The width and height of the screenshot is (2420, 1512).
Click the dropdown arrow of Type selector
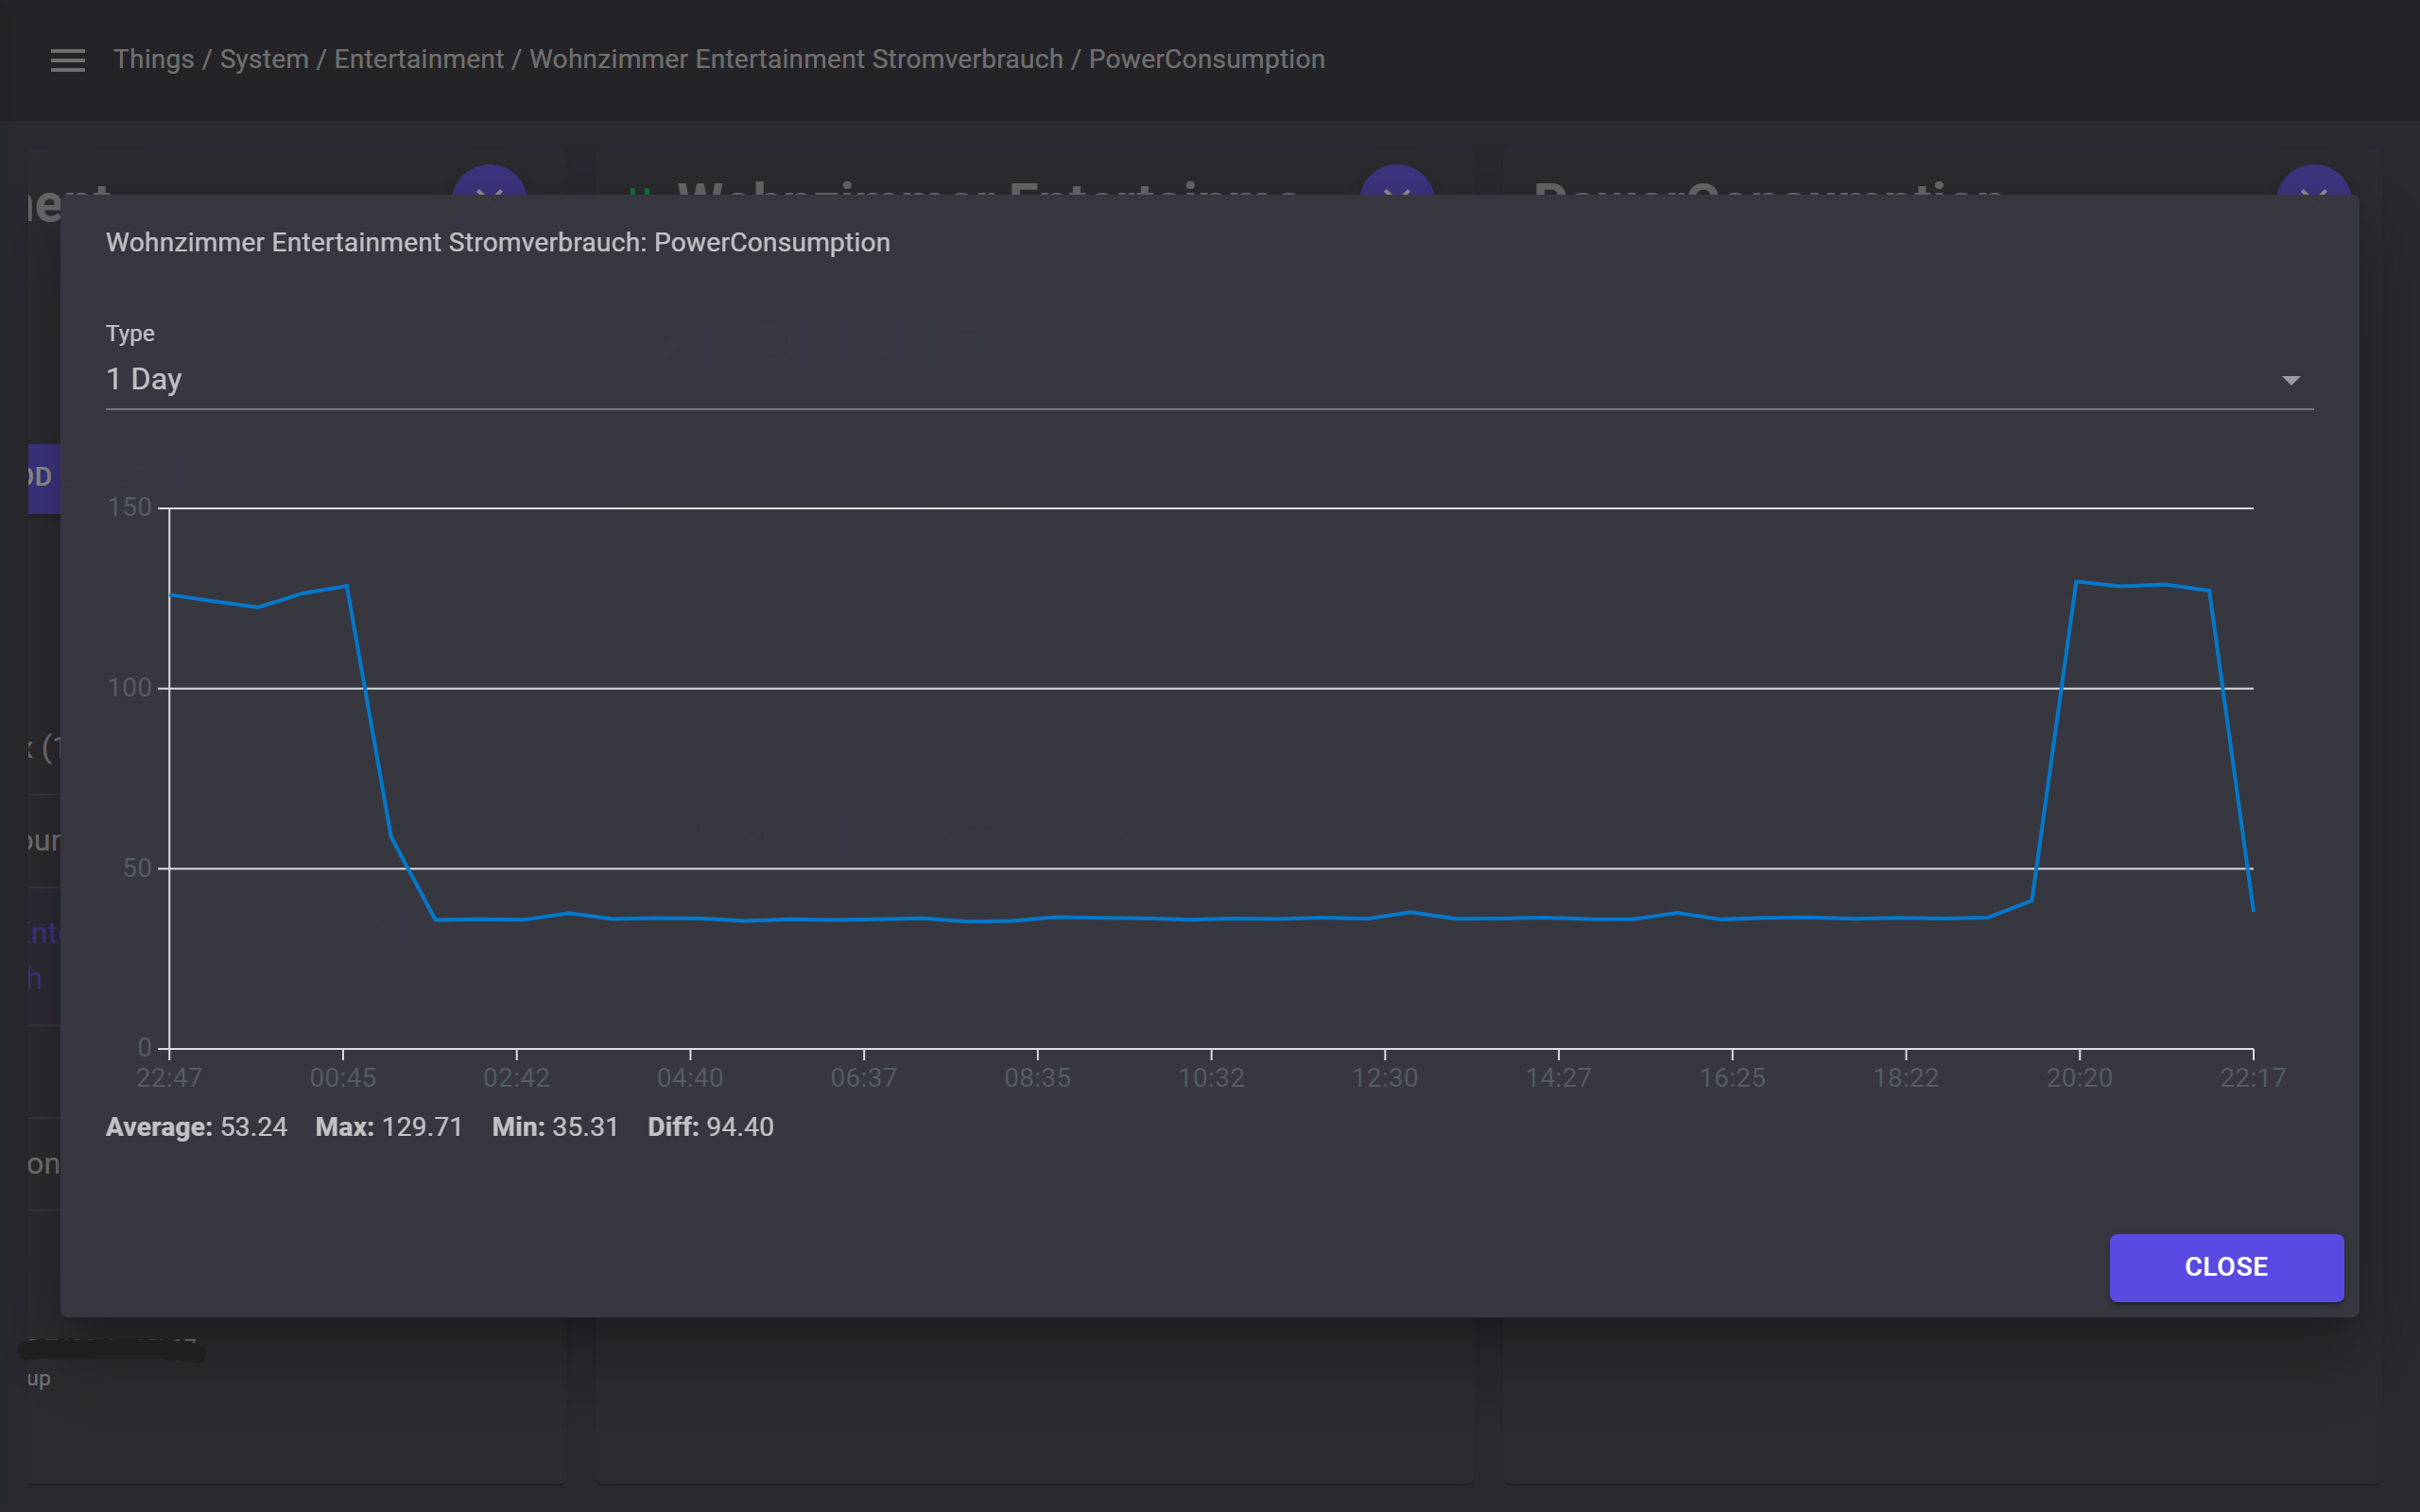pos(2290,380)
